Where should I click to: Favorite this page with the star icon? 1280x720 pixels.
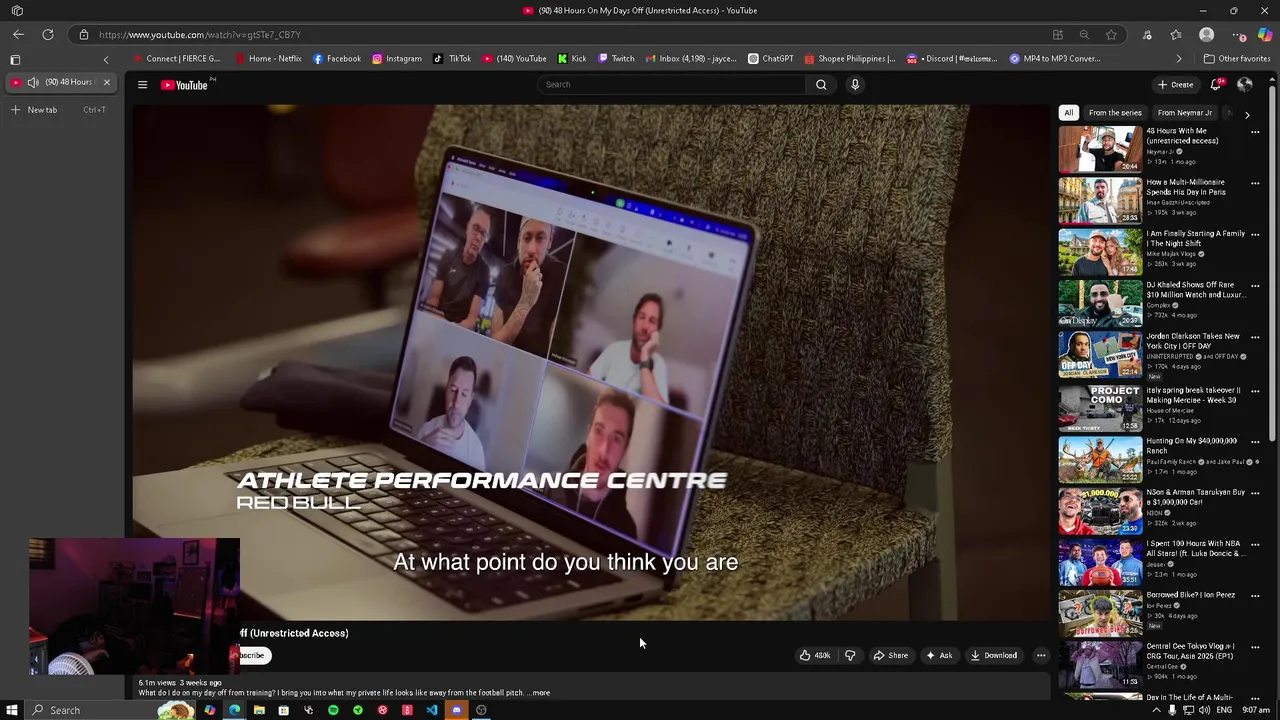point(1111,35)
